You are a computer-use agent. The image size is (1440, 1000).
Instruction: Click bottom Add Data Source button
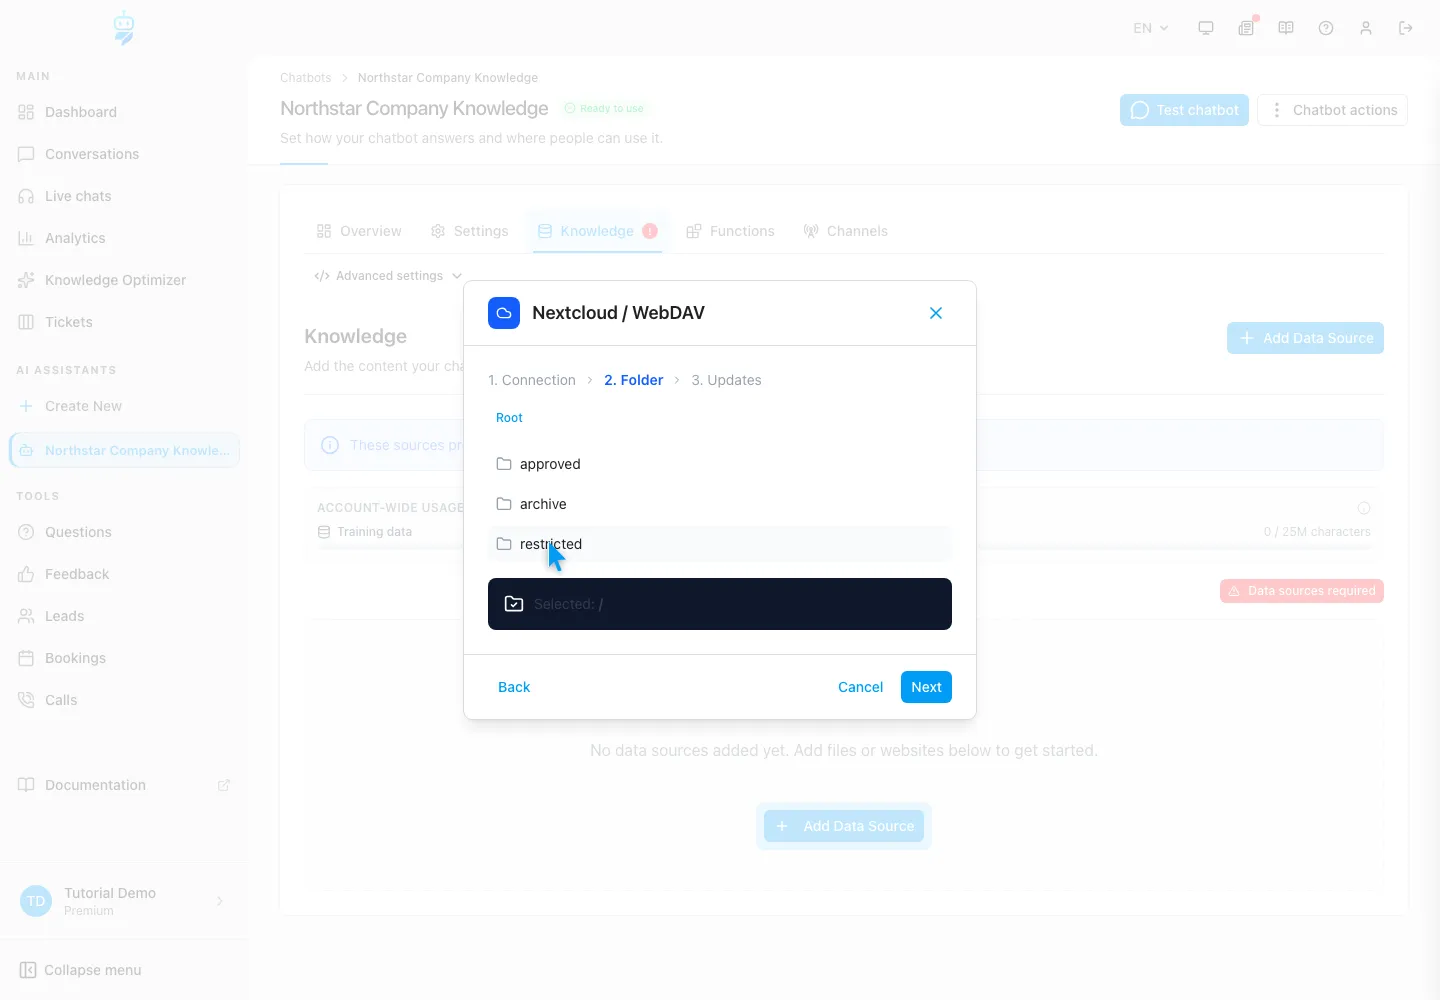pyautogui.click(x=844, y=826)
